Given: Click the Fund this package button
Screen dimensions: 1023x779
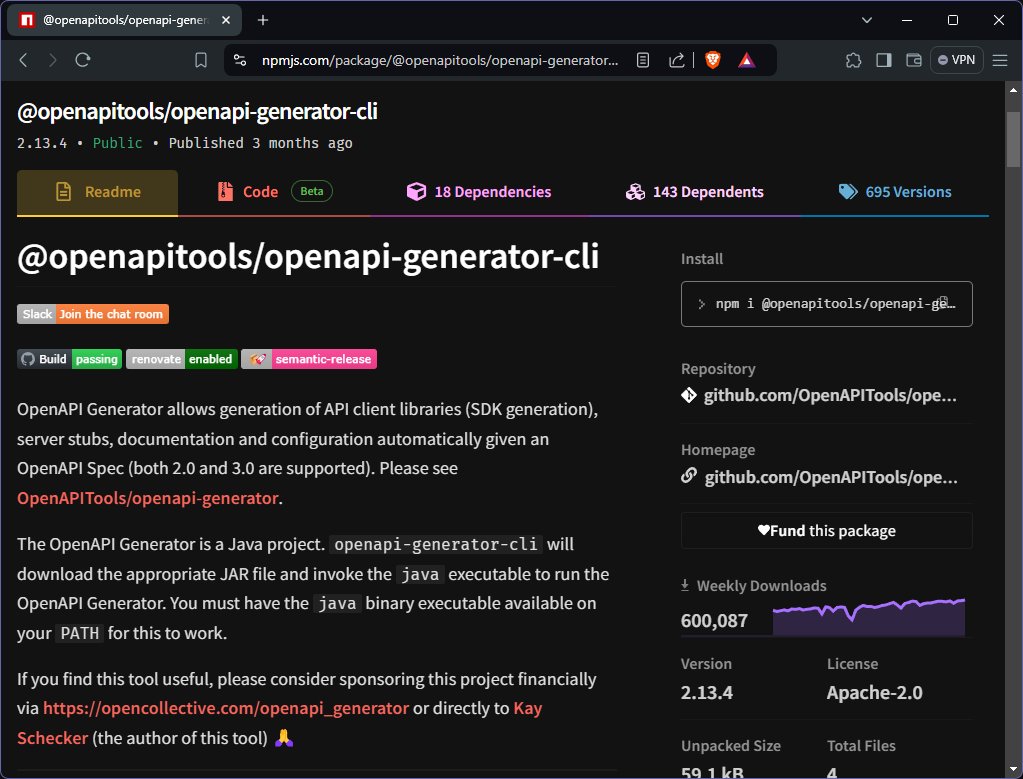Looking at the screenshot, I should point(827,530).
